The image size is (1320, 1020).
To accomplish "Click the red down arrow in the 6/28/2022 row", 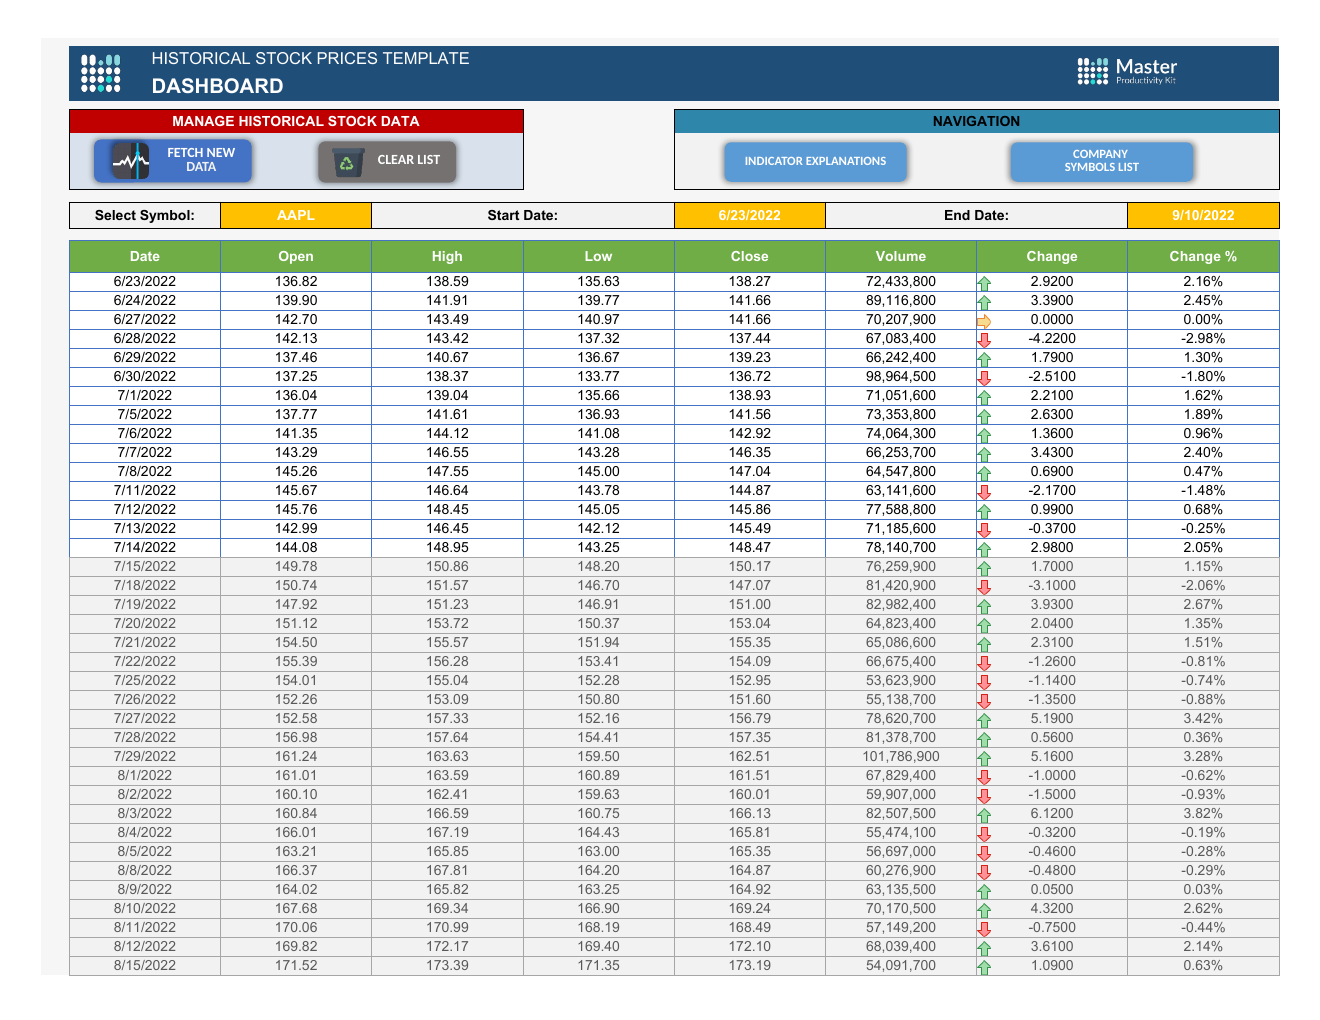I will (984, 340).
